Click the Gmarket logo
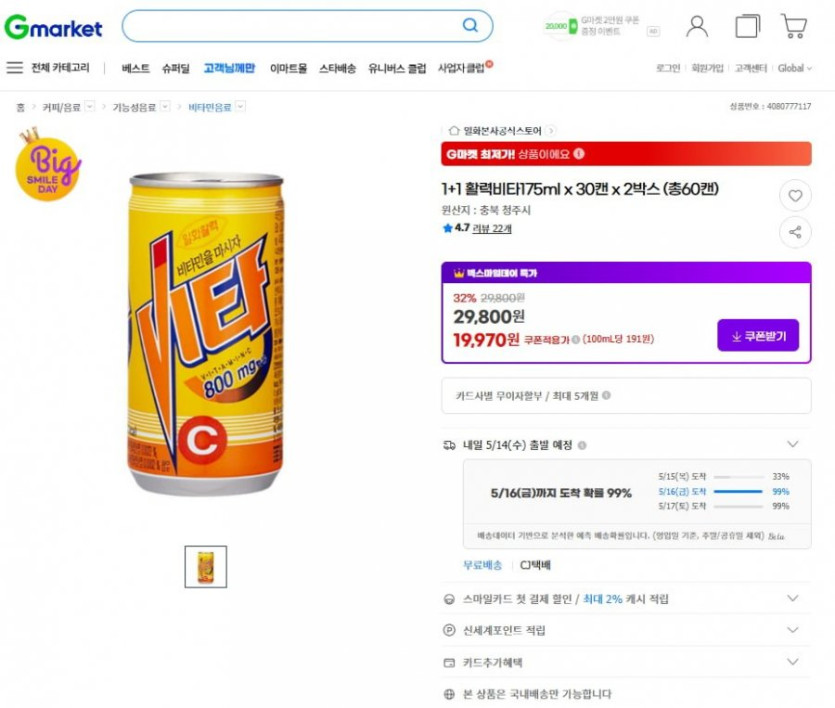This screenshot has height=708, width=835. click(56, 24)
